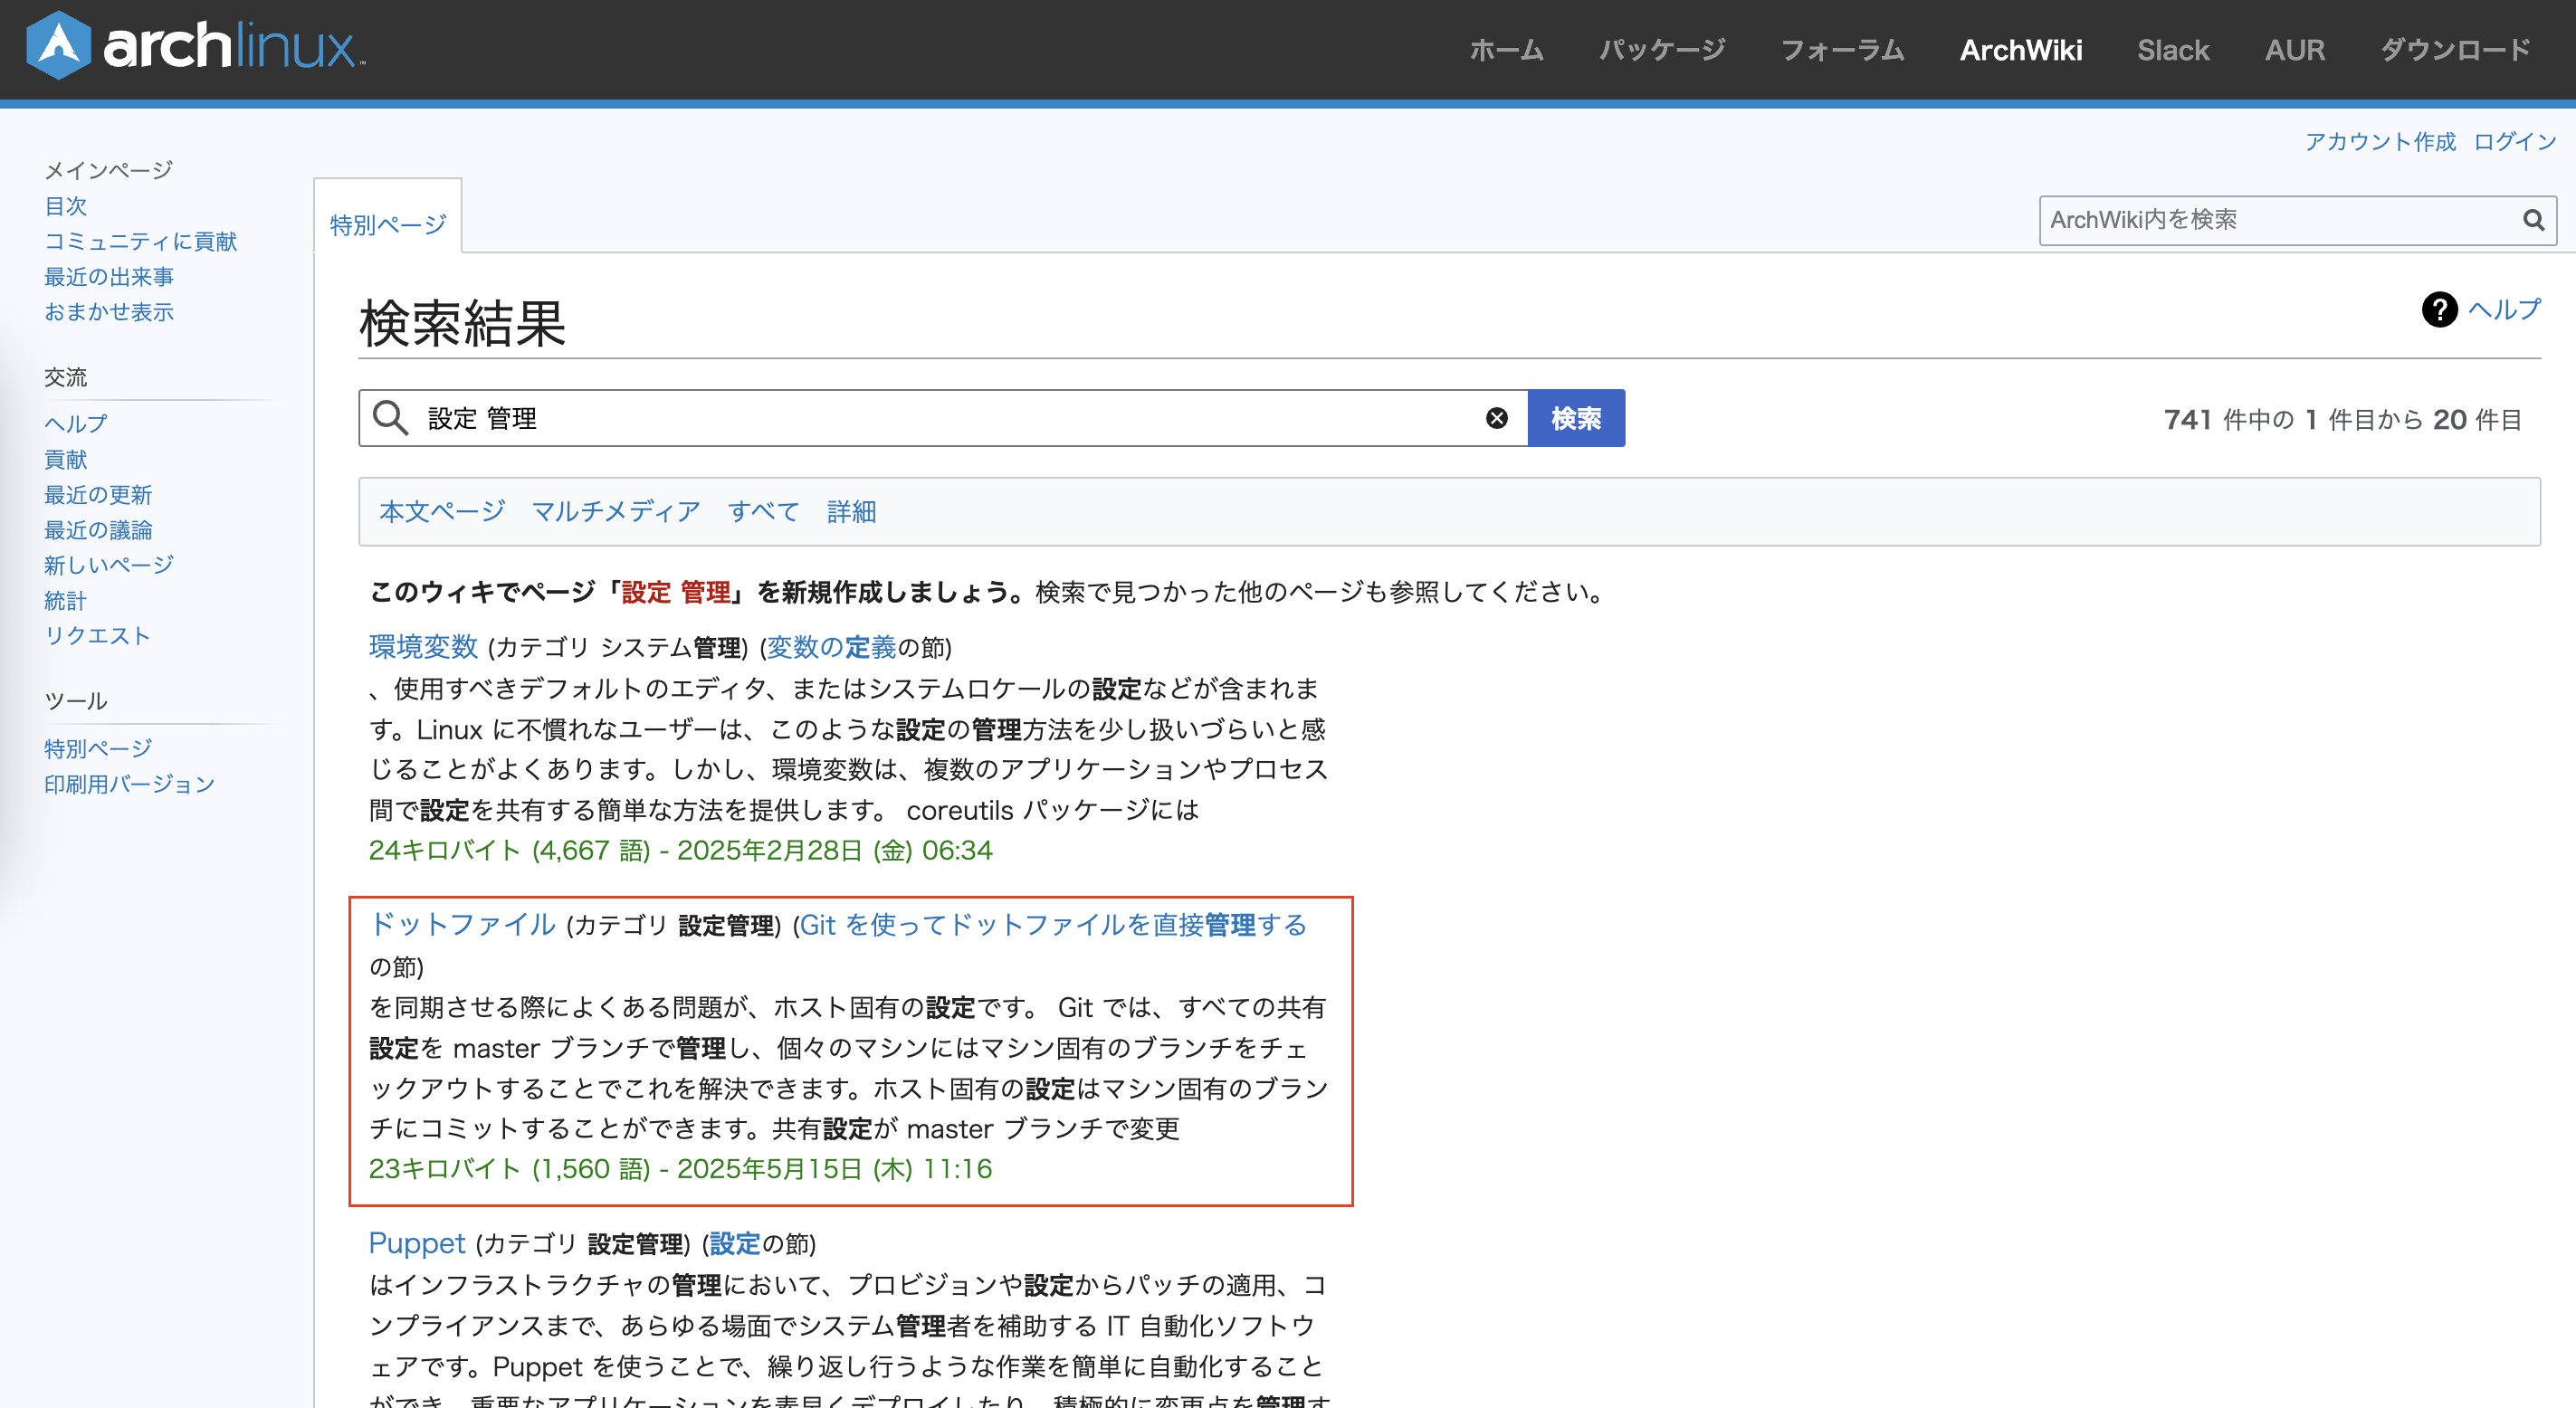The width and height of the screenshot is (2576, 1408).
Task: Open the パッケージ menu item
Action: [x=1663, y=49]
